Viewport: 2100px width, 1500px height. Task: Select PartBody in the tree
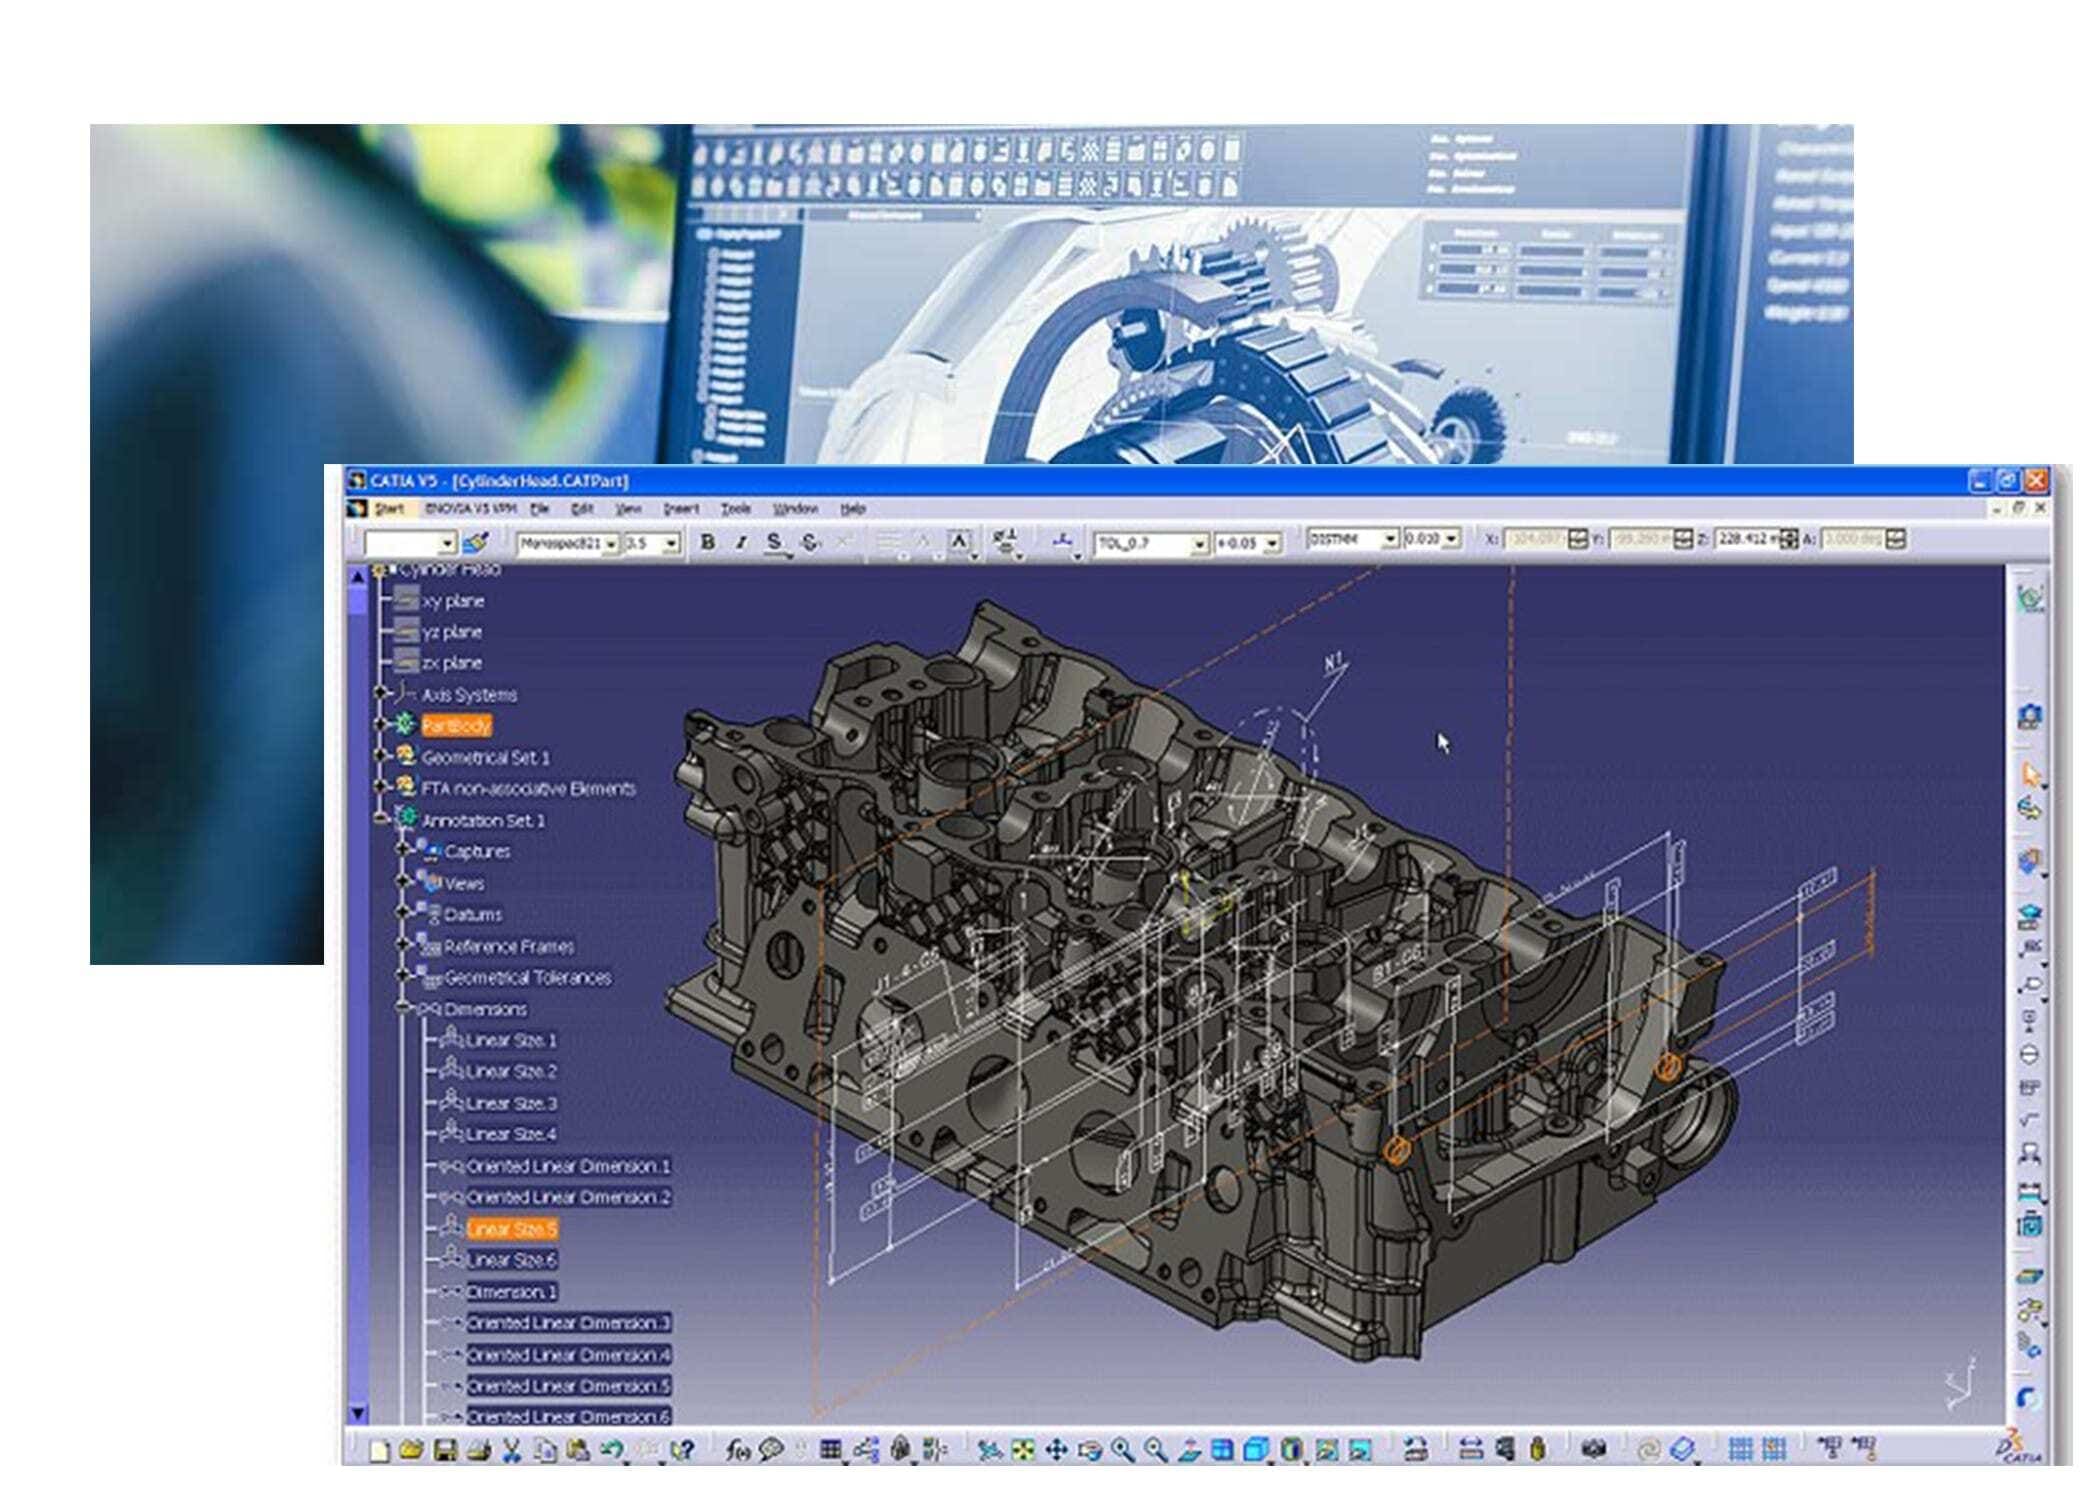click(x=456, y=725)
